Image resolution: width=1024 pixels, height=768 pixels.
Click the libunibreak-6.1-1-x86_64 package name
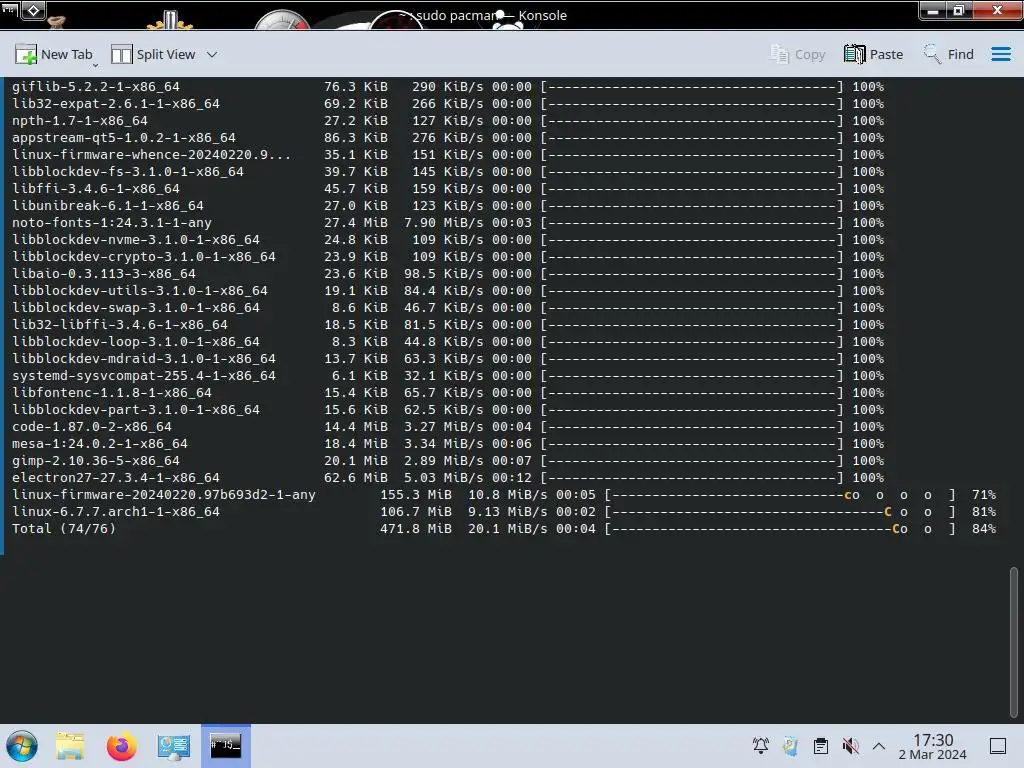[x=108, y=205]
